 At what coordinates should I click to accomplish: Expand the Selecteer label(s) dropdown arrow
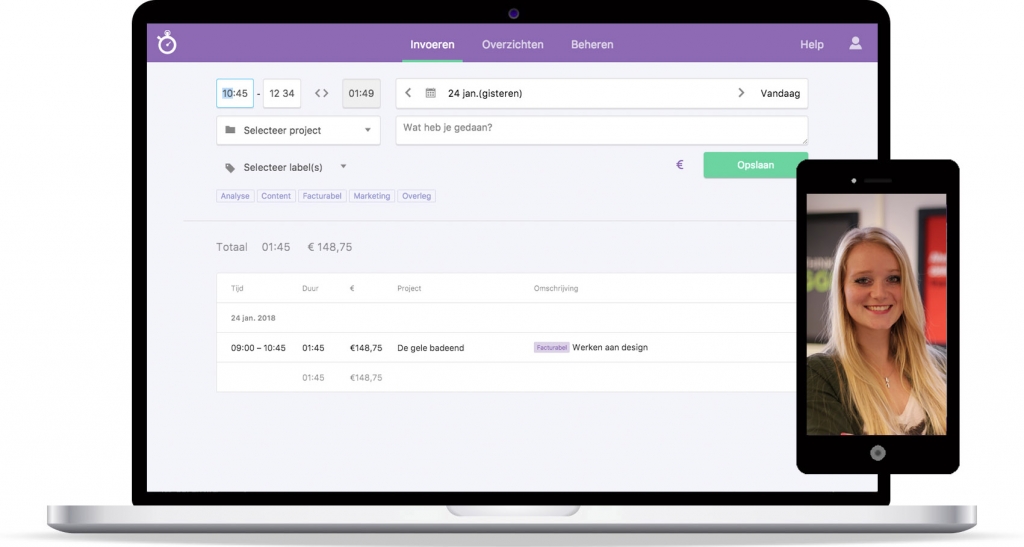click(344, 166)
